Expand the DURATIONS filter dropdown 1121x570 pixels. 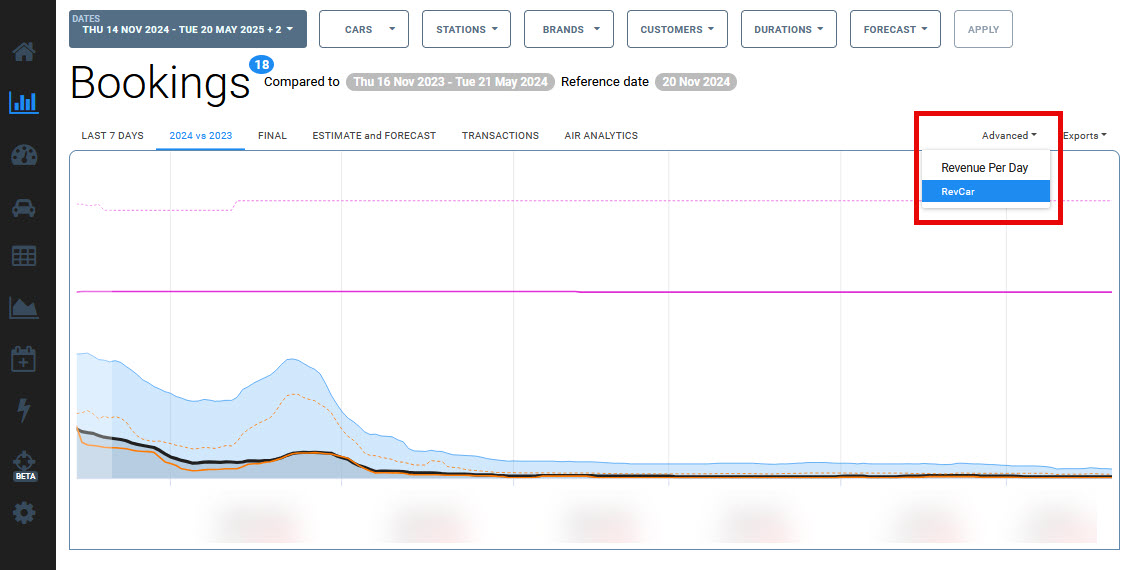(789, 29)
